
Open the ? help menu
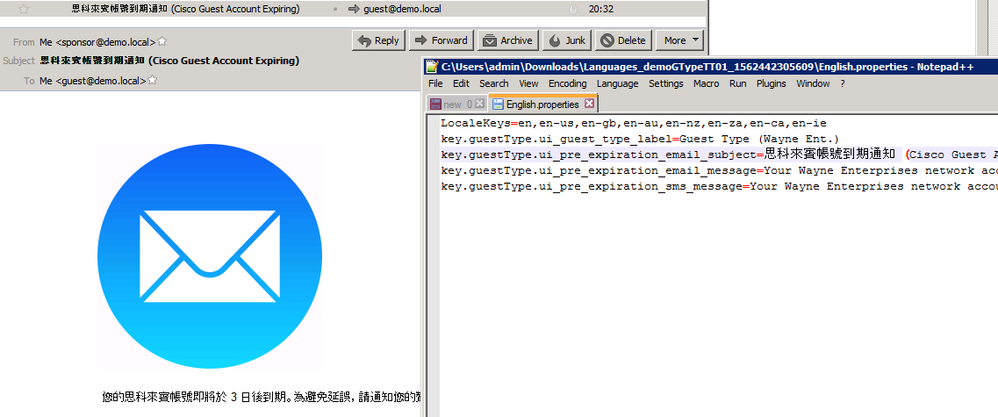843,83
